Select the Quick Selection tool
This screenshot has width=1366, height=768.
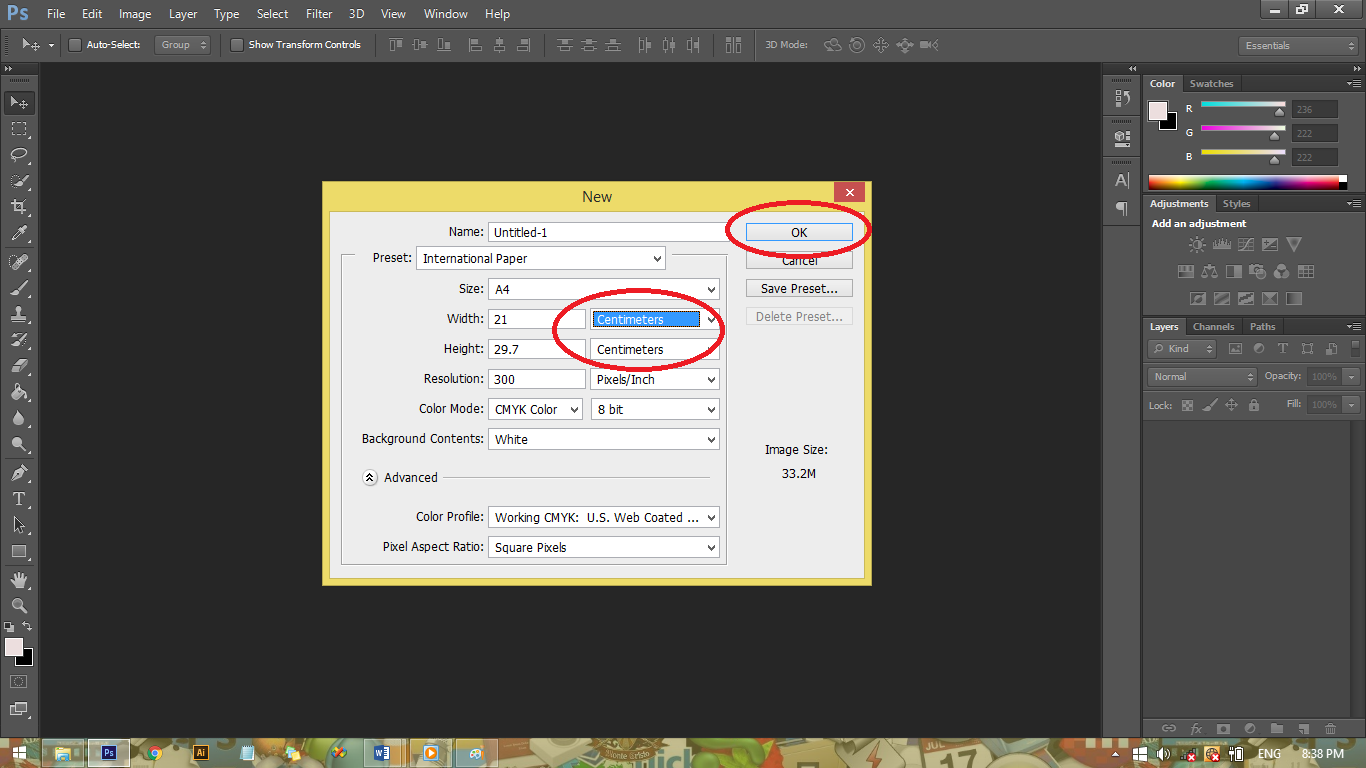tap(19, 181)
